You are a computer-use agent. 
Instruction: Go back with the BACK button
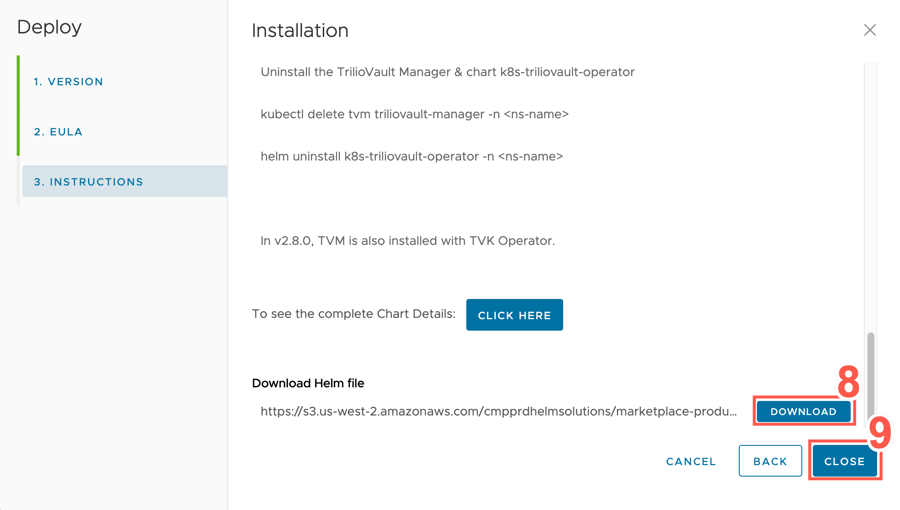(770, 462)
